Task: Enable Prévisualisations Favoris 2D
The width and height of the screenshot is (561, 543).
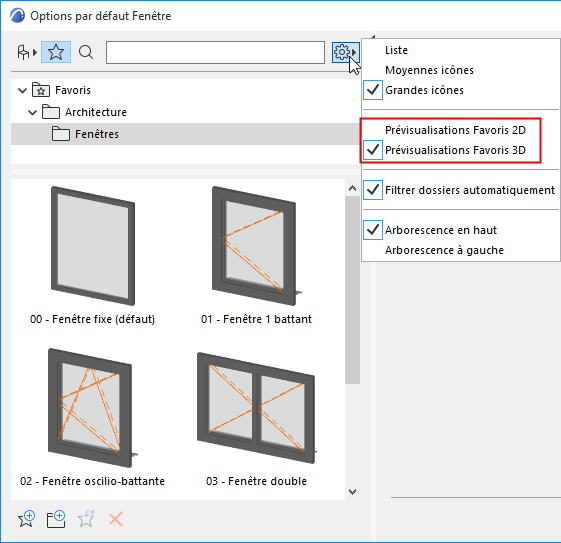Action: point(455,130)
